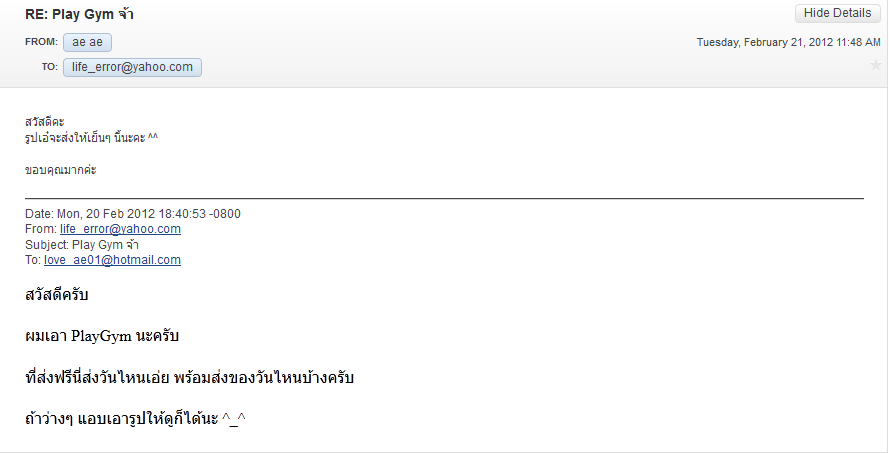Click the horizontal divider above quoted message

point(444,198)
